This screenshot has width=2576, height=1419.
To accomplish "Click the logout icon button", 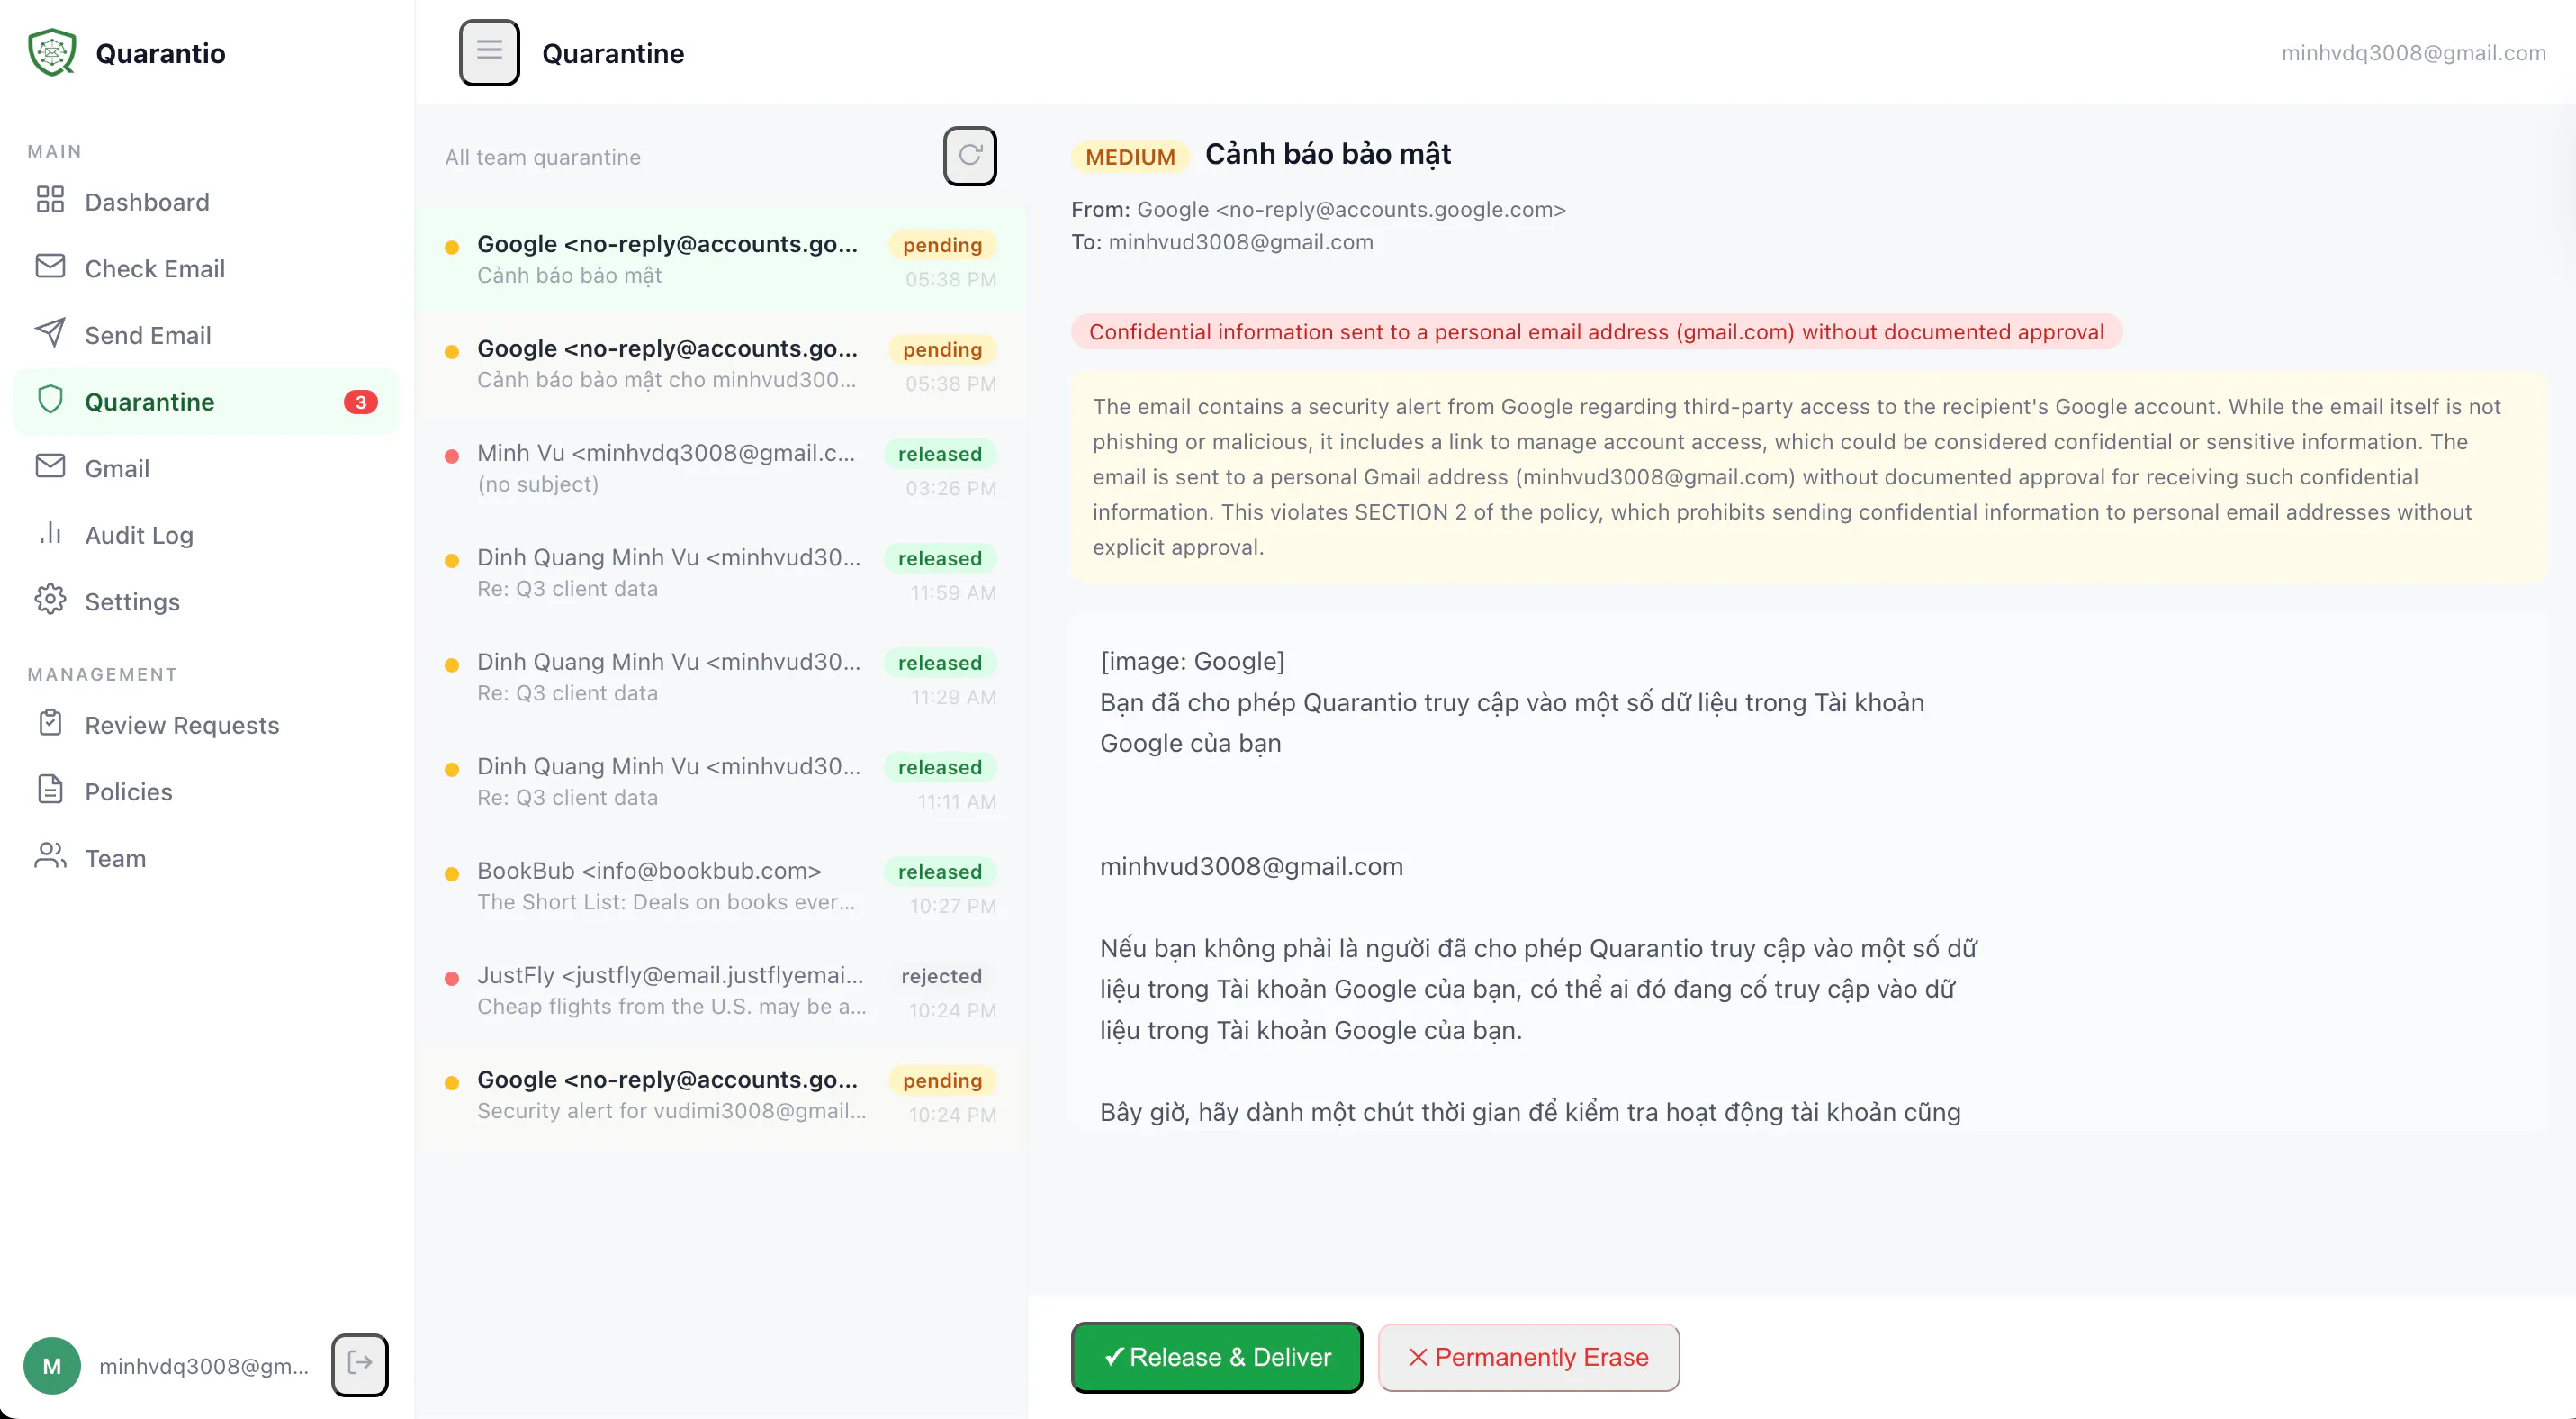I will [x=360, y=1364].
